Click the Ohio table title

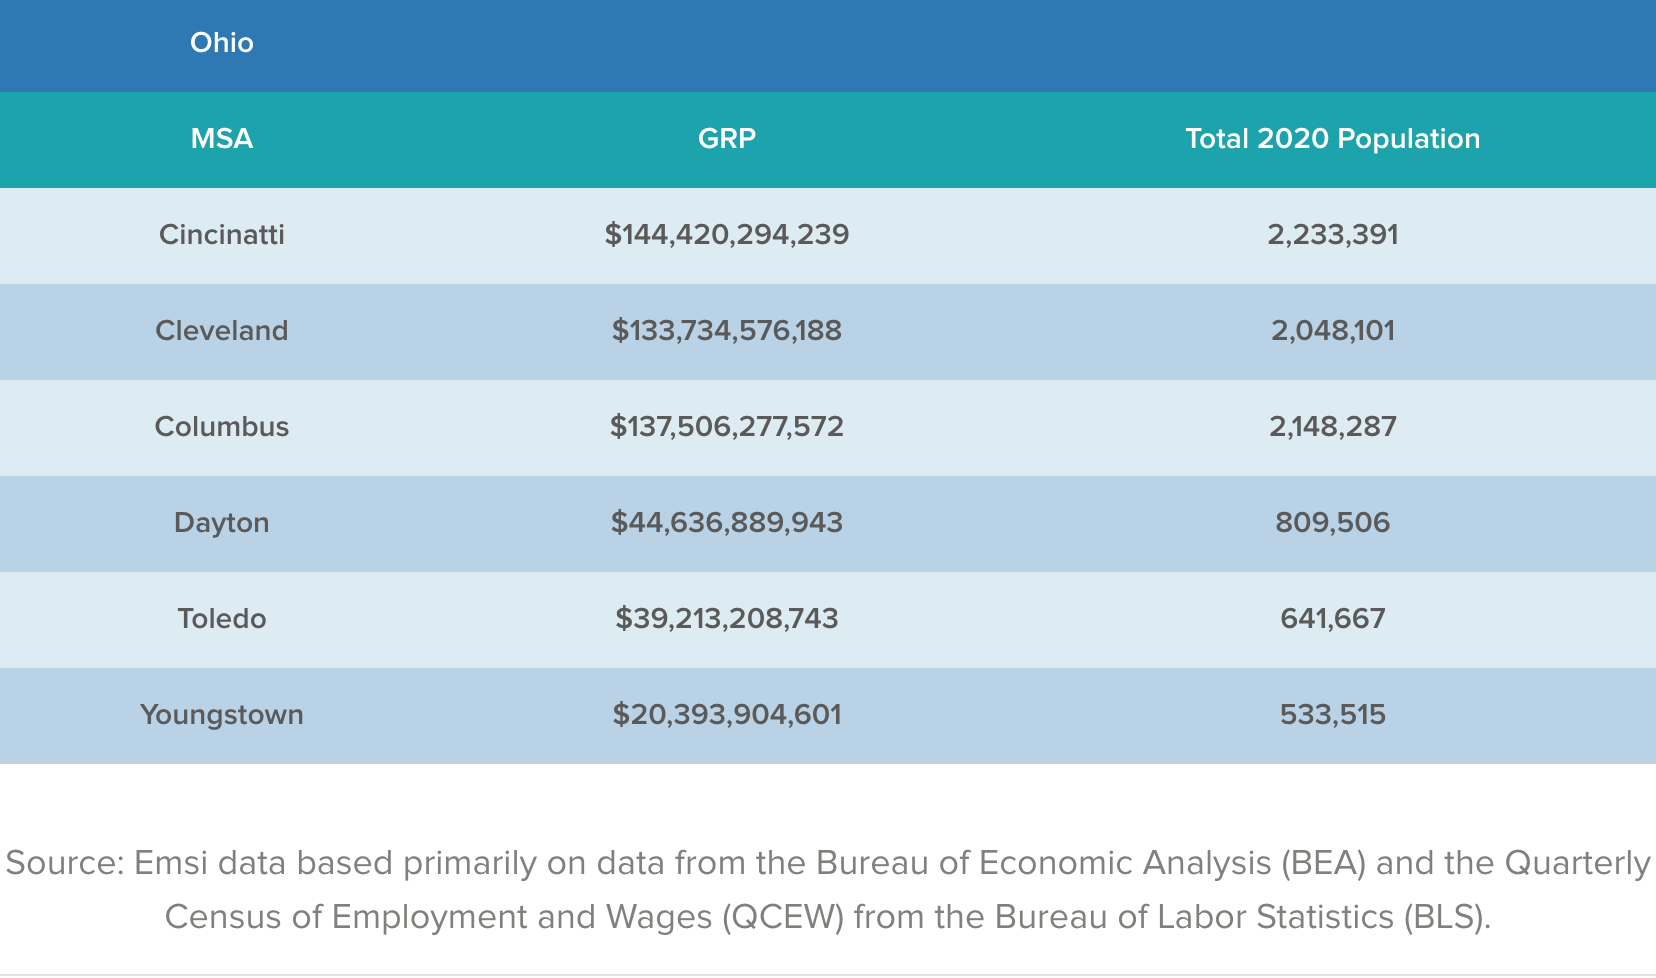[222, 43]
